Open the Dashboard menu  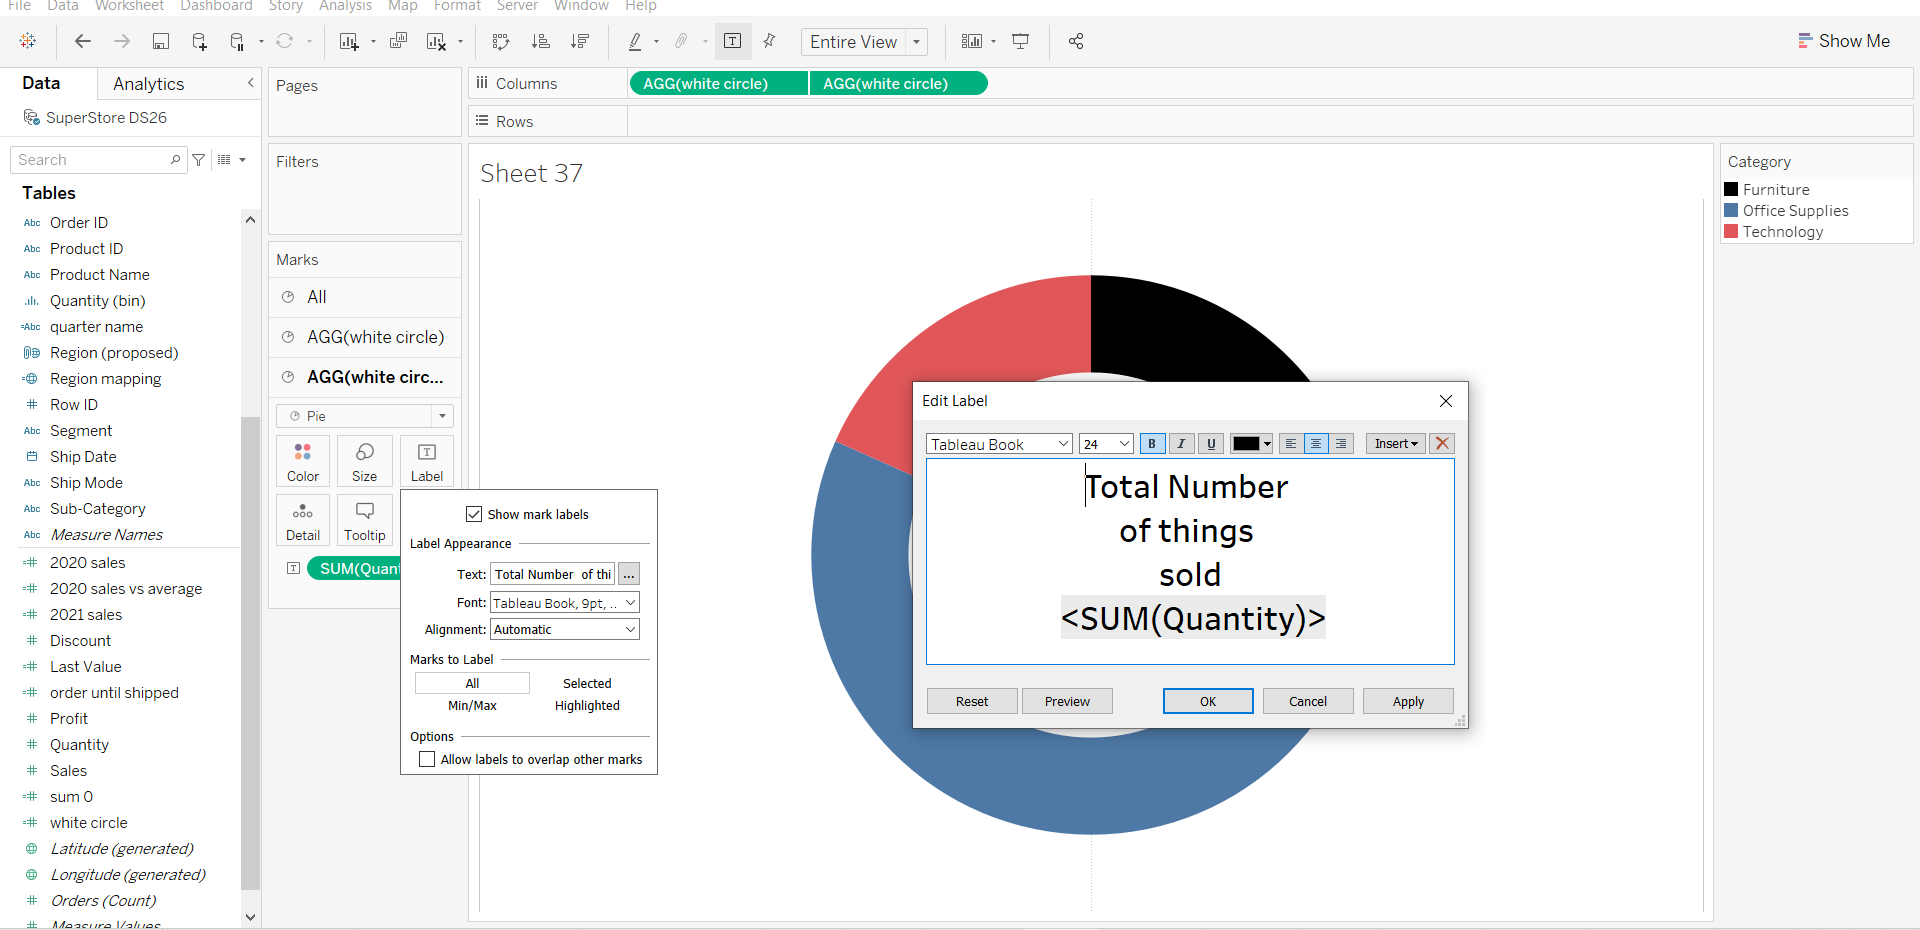point(216,6)
